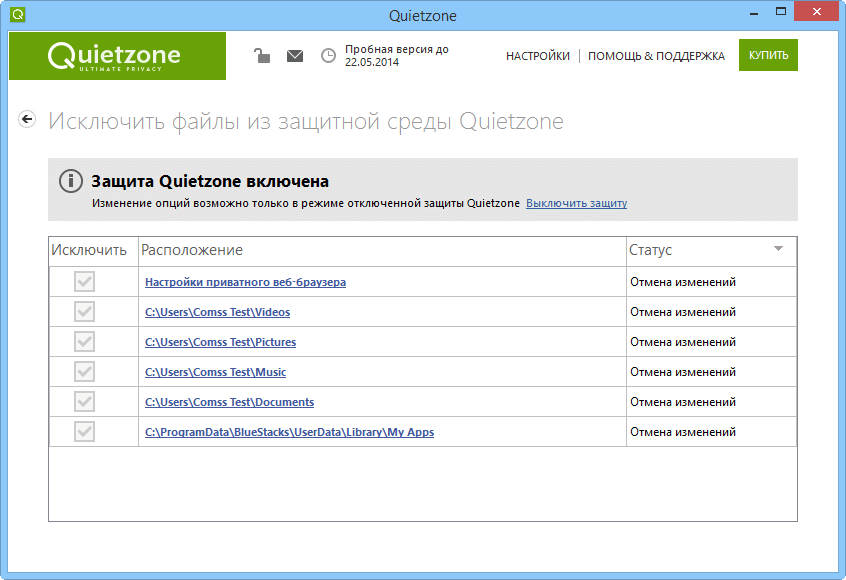Viewport: 846px width, 580px height.
Task: Click the Выключить защиту link
Action: [x=576, y=203]
